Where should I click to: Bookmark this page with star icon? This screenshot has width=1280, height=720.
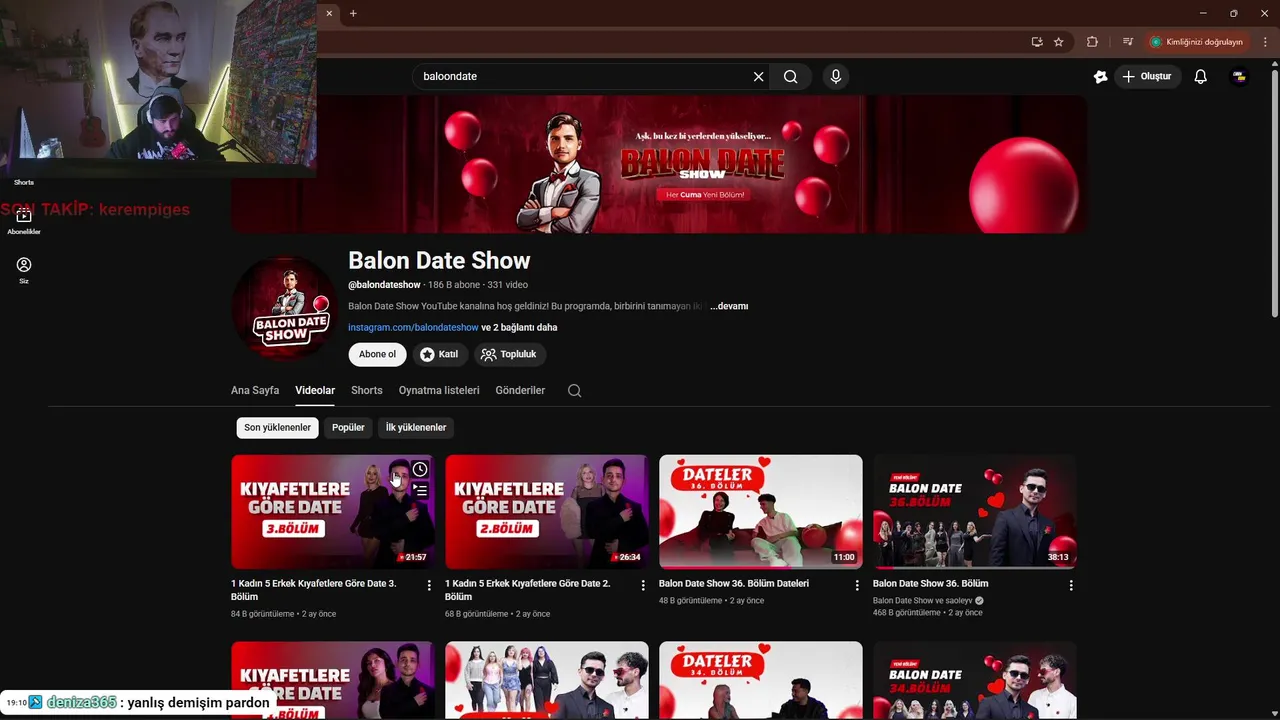tap(1058, 42)
